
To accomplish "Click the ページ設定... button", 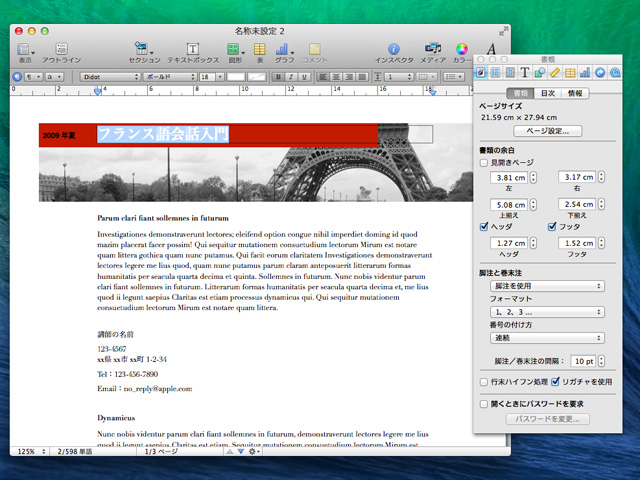I will [547, 131].
